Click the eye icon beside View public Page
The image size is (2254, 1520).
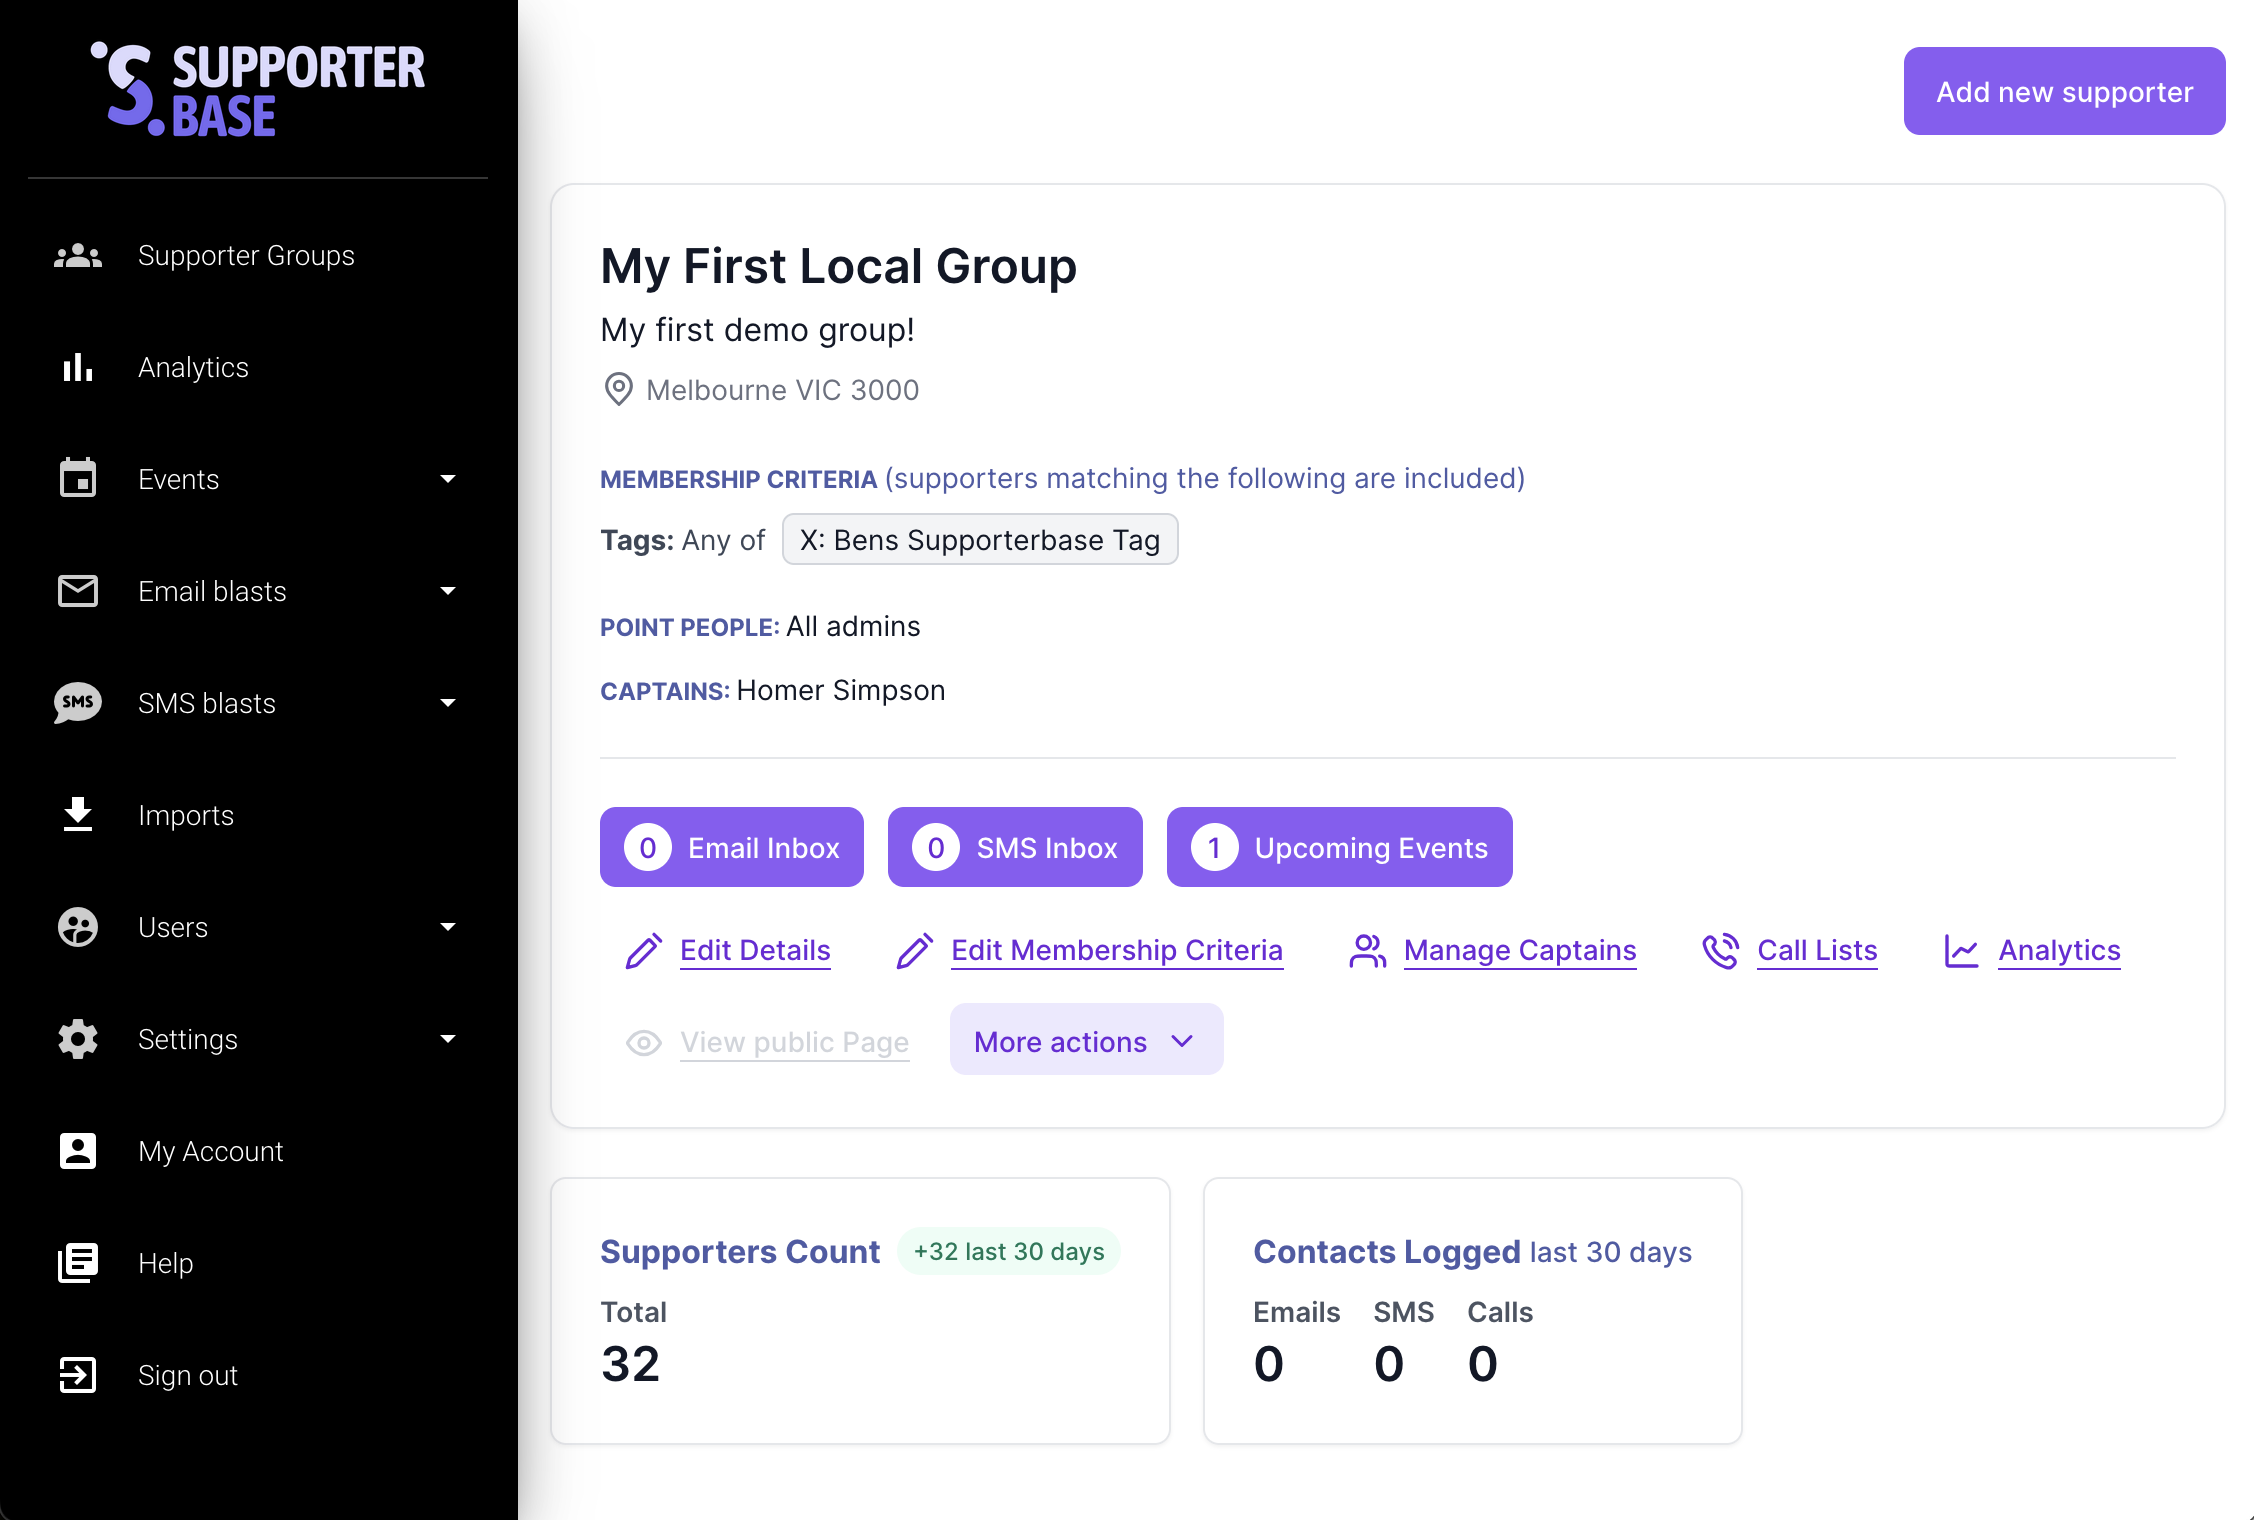(644, 1043)
